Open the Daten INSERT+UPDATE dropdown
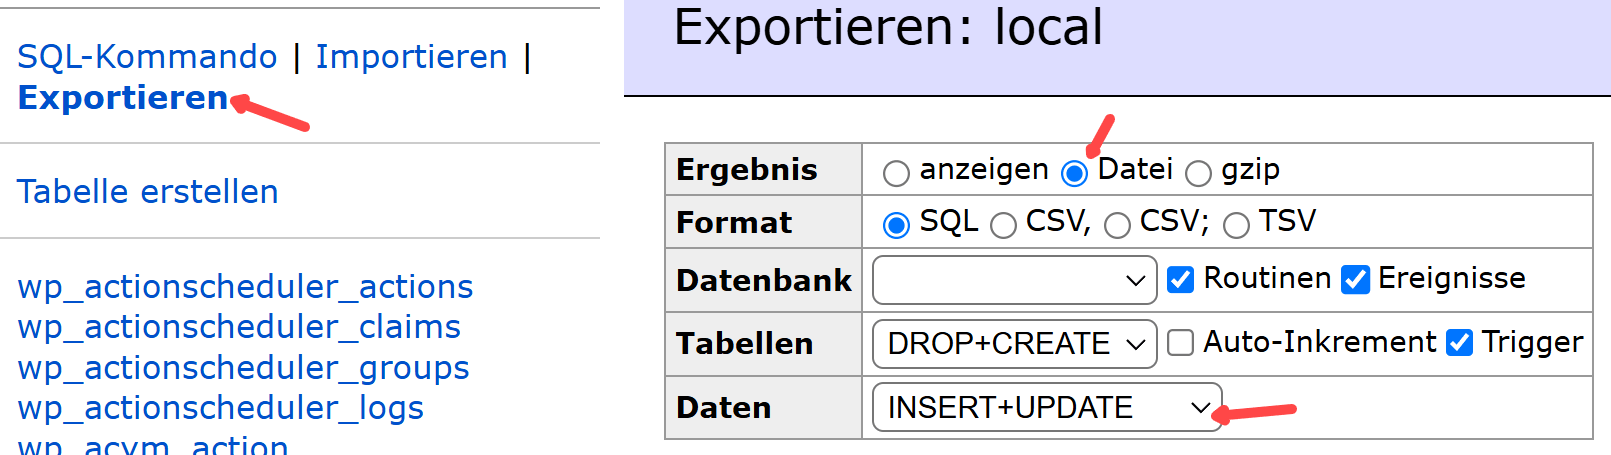1611x455 pixels. pyautogui.click(x=1047, y=408)
